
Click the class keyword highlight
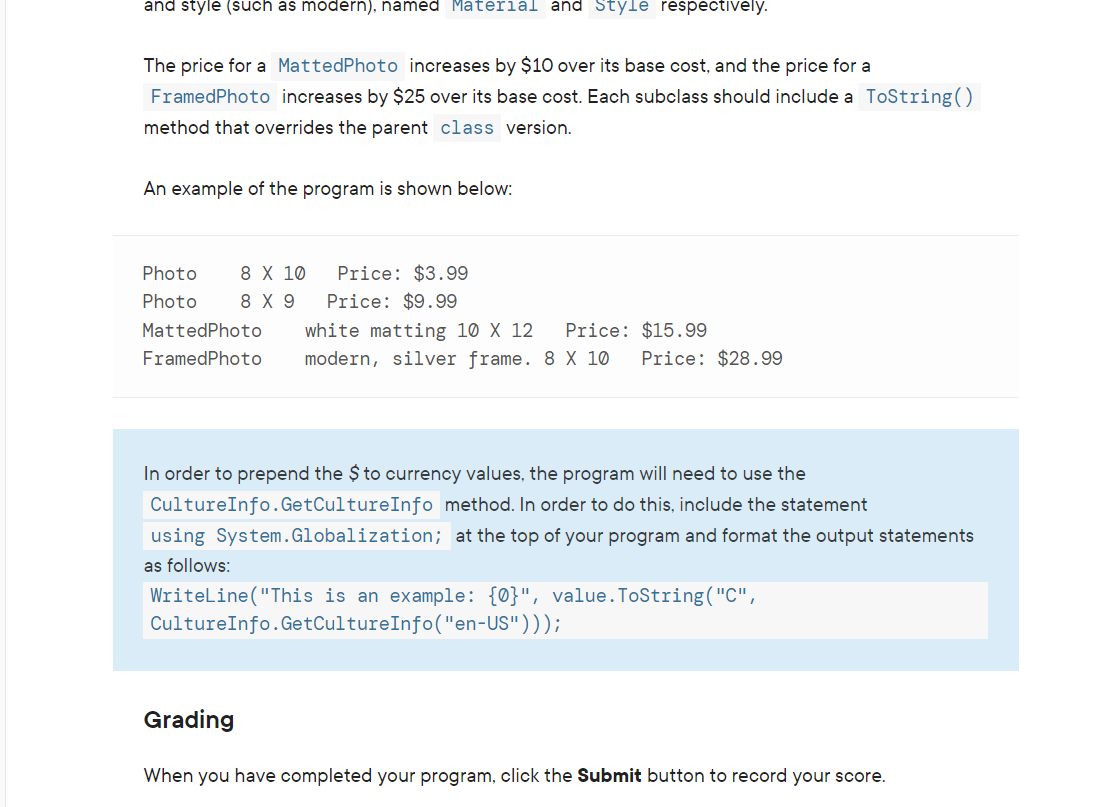click(466, 128)
